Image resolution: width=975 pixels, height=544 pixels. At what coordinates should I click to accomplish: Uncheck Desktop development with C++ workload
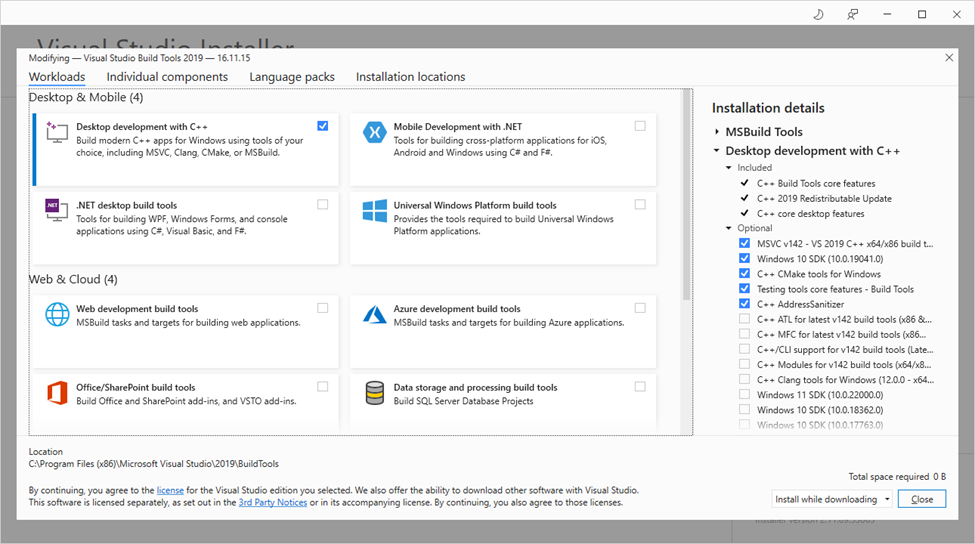click(323, 126)
